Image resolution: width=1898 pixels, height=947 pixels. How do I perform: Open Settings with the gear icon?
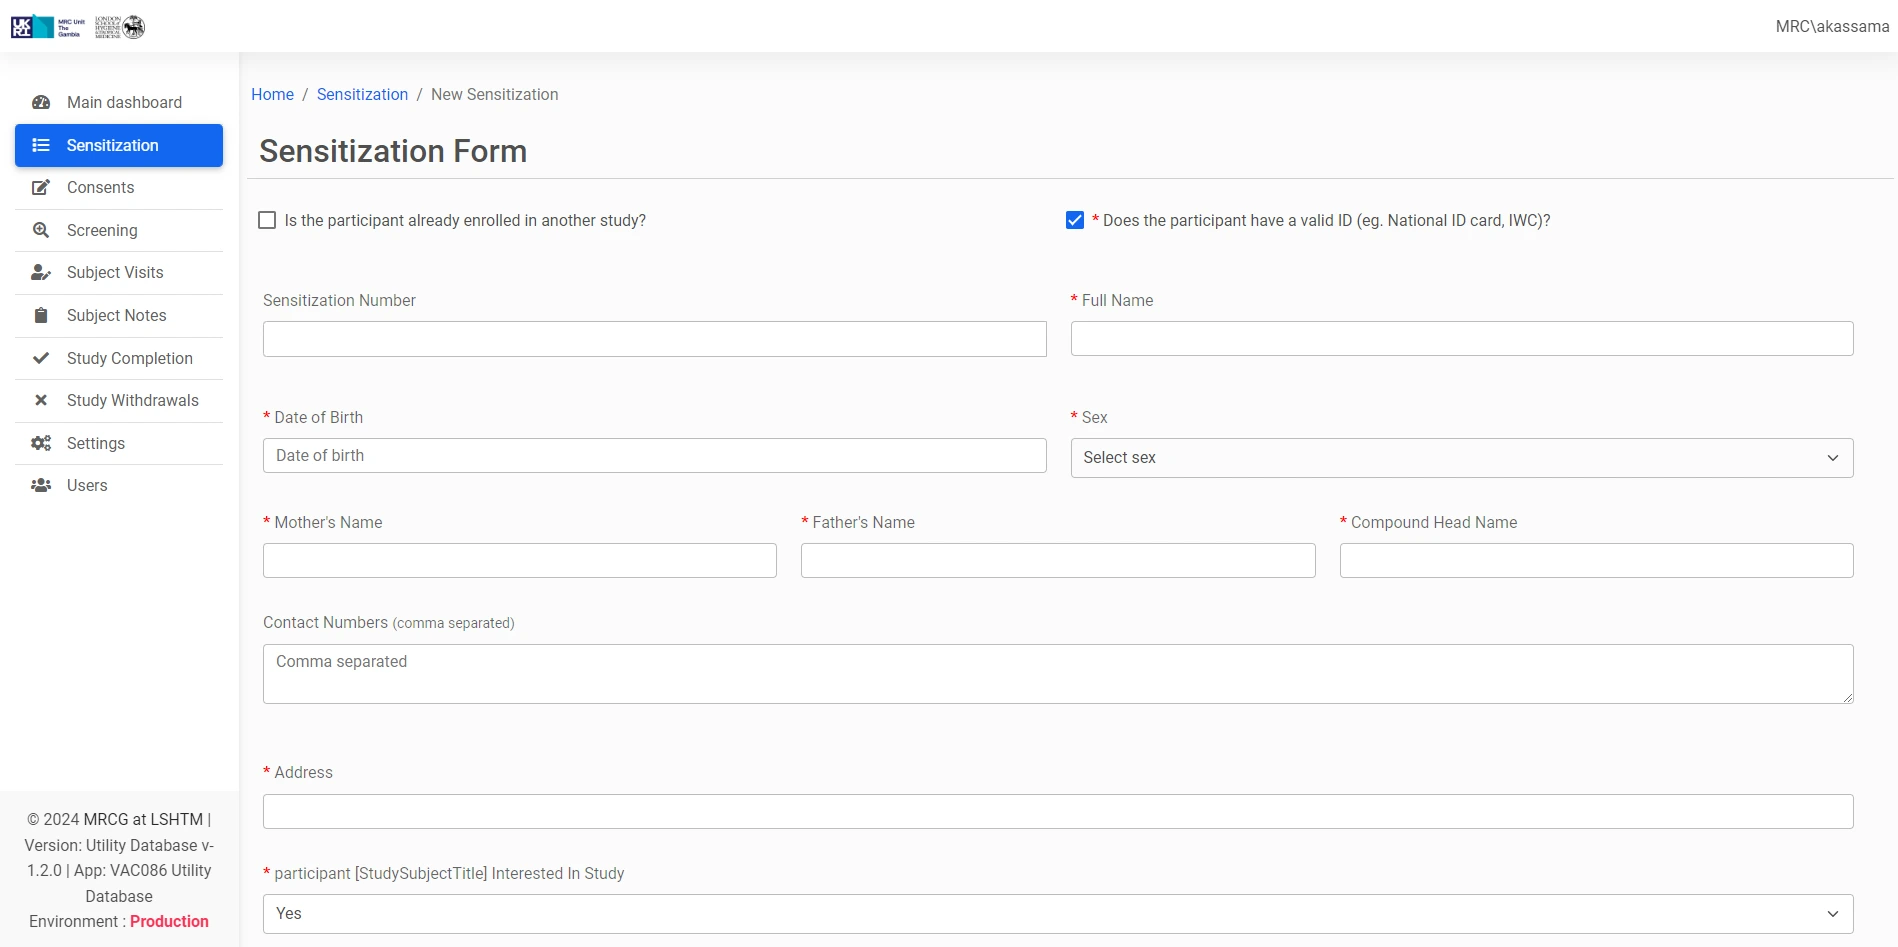[x=41, y=443]
